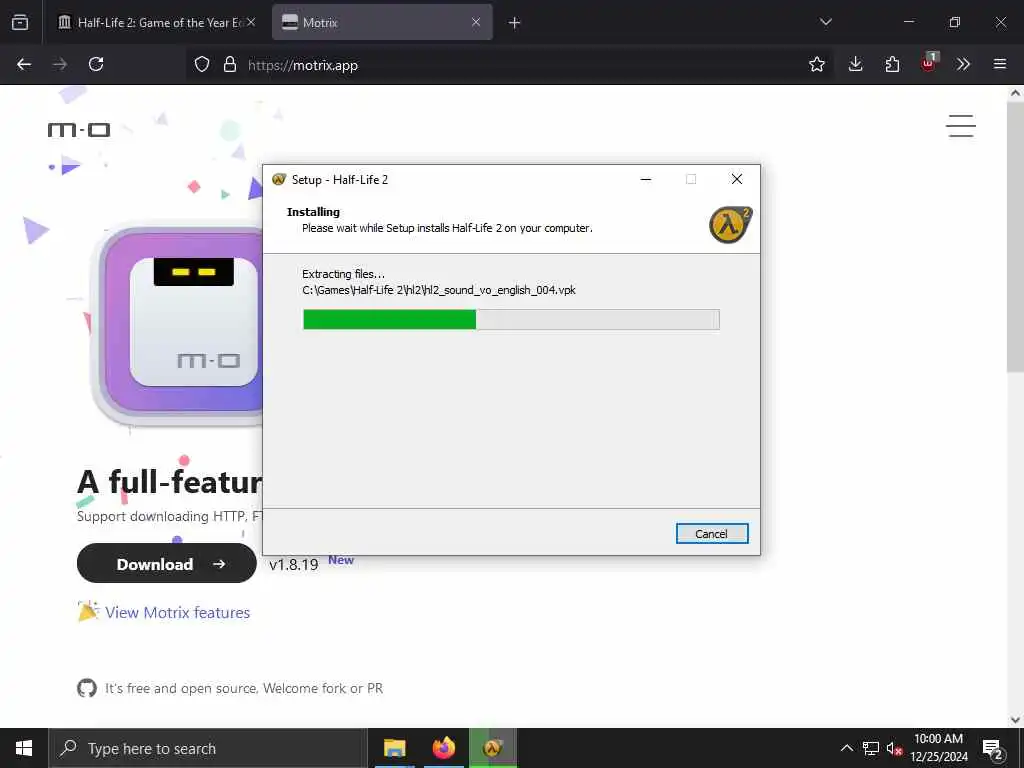Open View Motrix features link
The image size is (1024, 768).
[178, 613]
